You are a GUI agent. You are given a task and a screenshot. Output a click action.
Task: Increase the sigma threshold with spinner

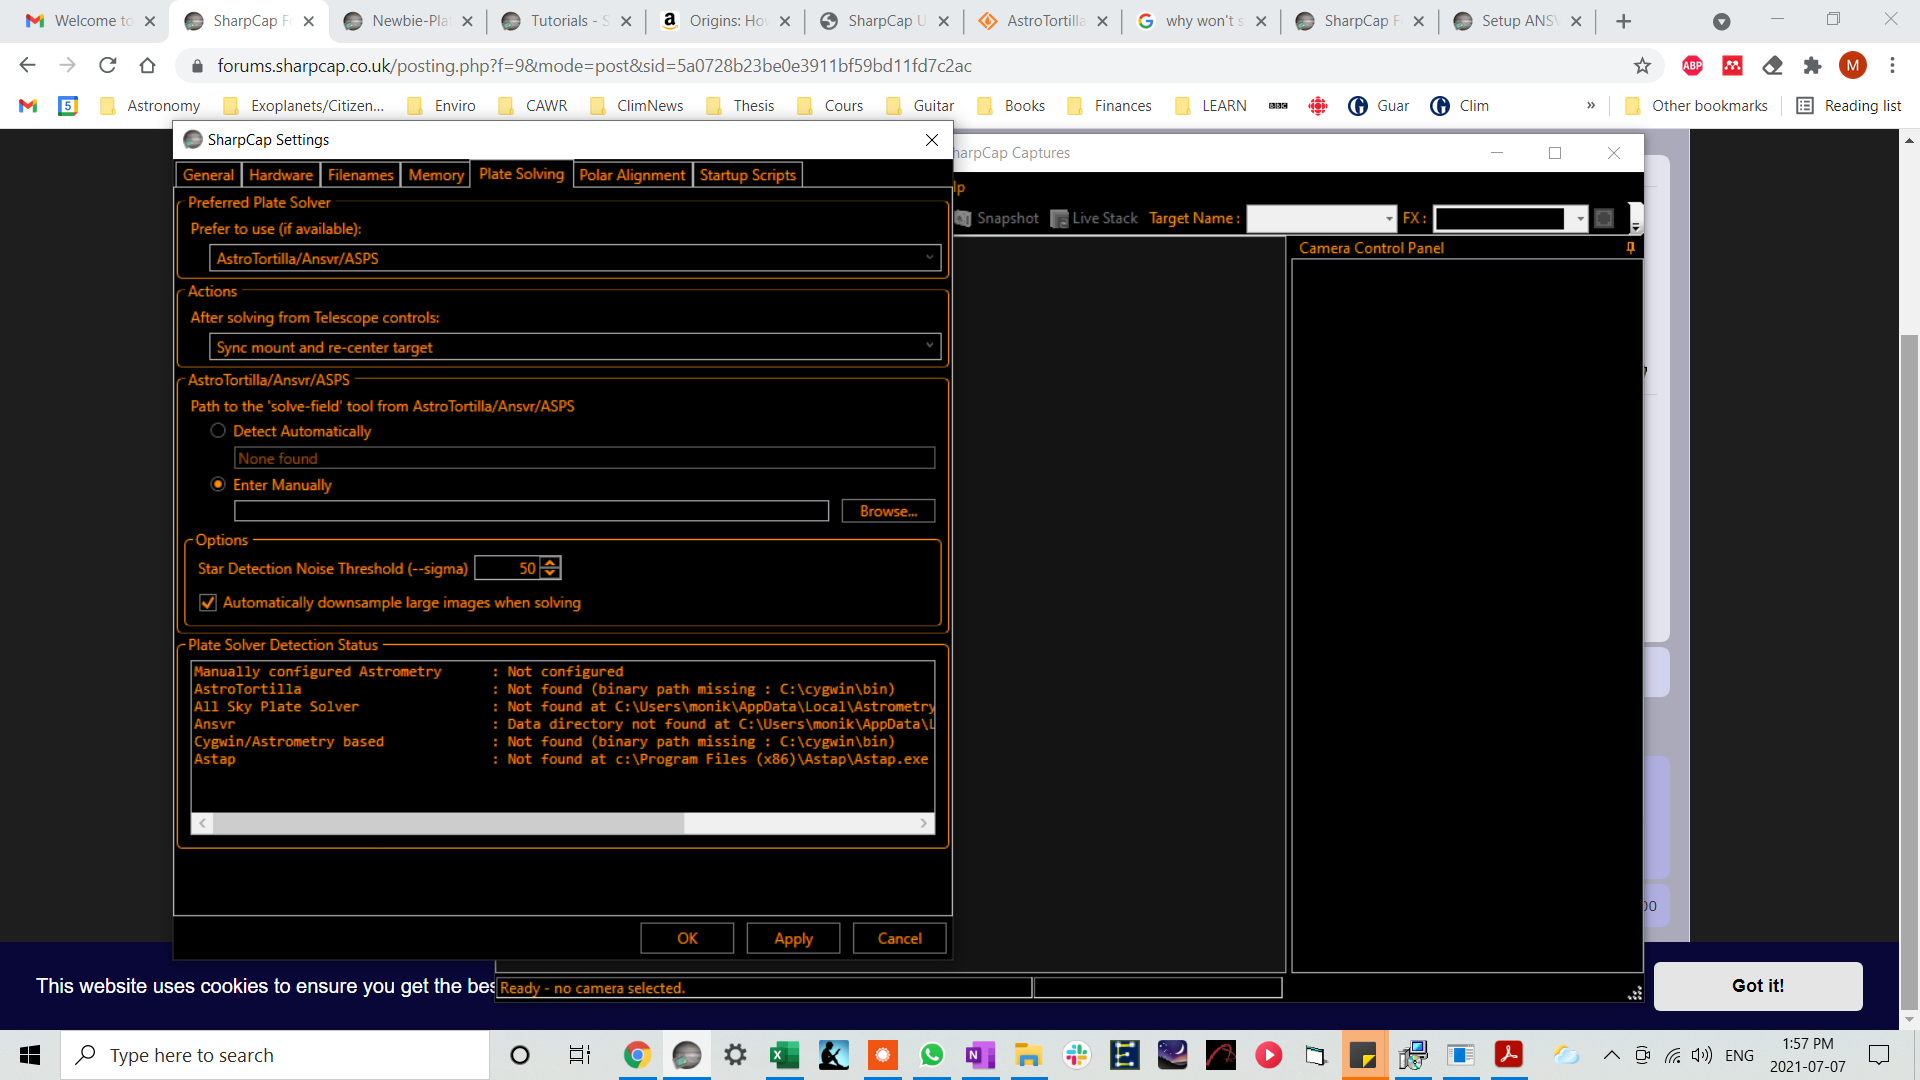(550, 563)
